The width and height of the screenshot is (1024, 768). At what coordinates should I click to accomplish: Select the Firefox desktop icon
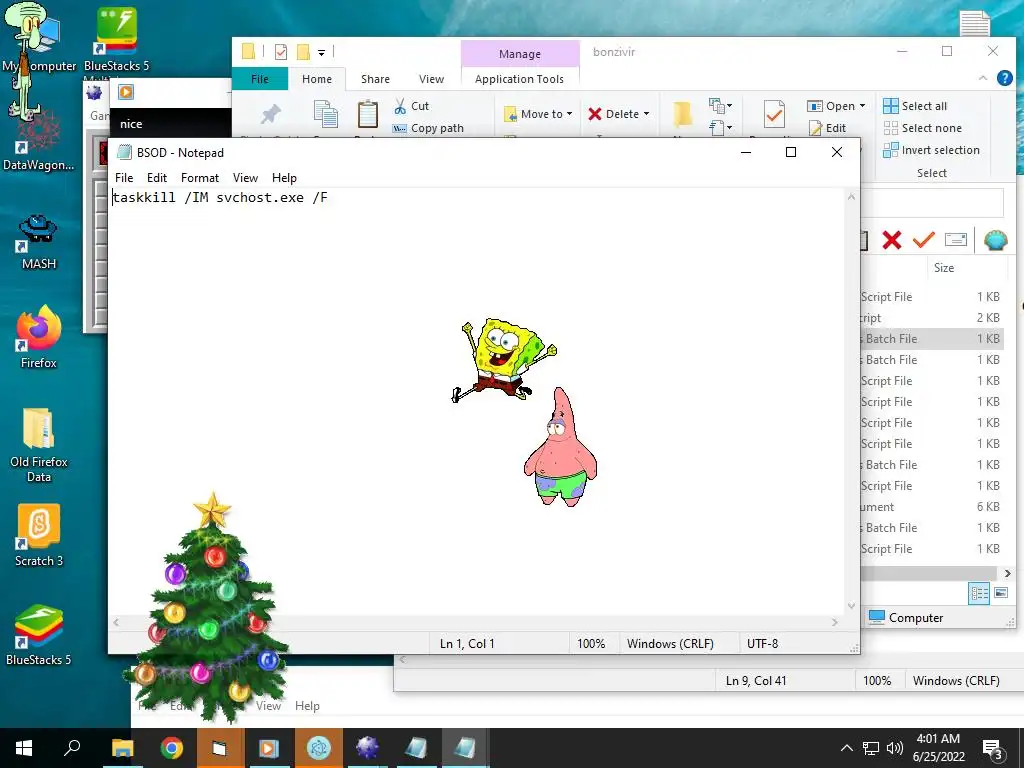point(39,338)
